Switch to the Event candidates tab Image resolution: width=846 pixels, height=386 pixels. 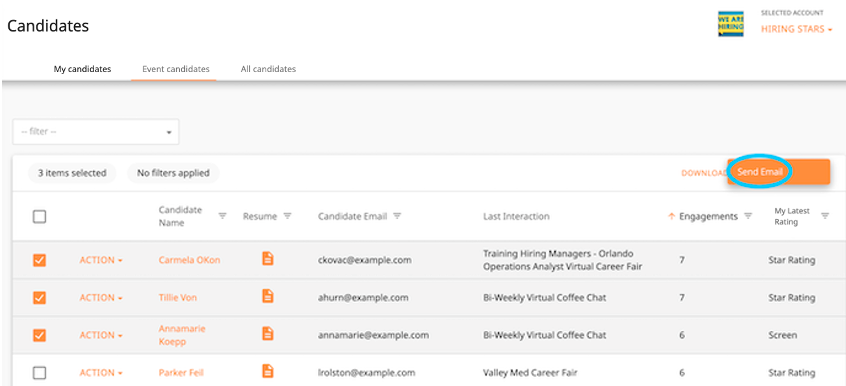click(x=175, y=69)
